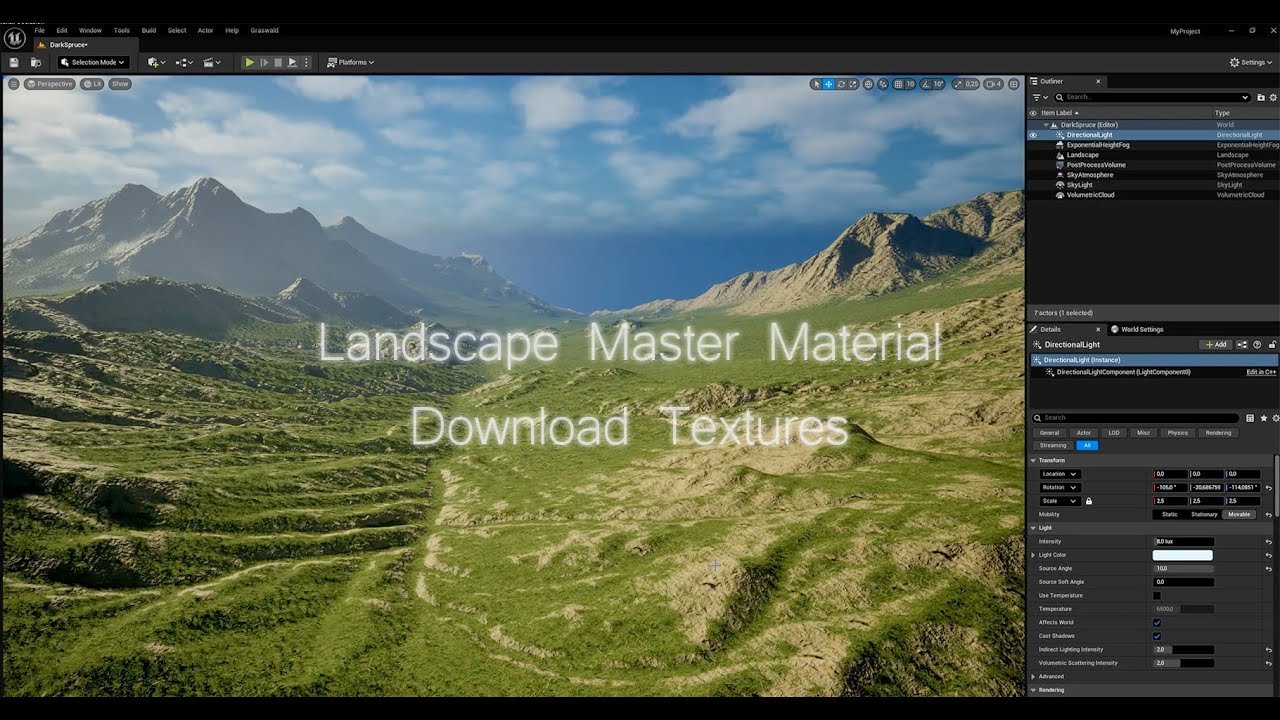1280x720 pixels.
Task: Click the Edit in C++ link
Action: coord(1261,372)
